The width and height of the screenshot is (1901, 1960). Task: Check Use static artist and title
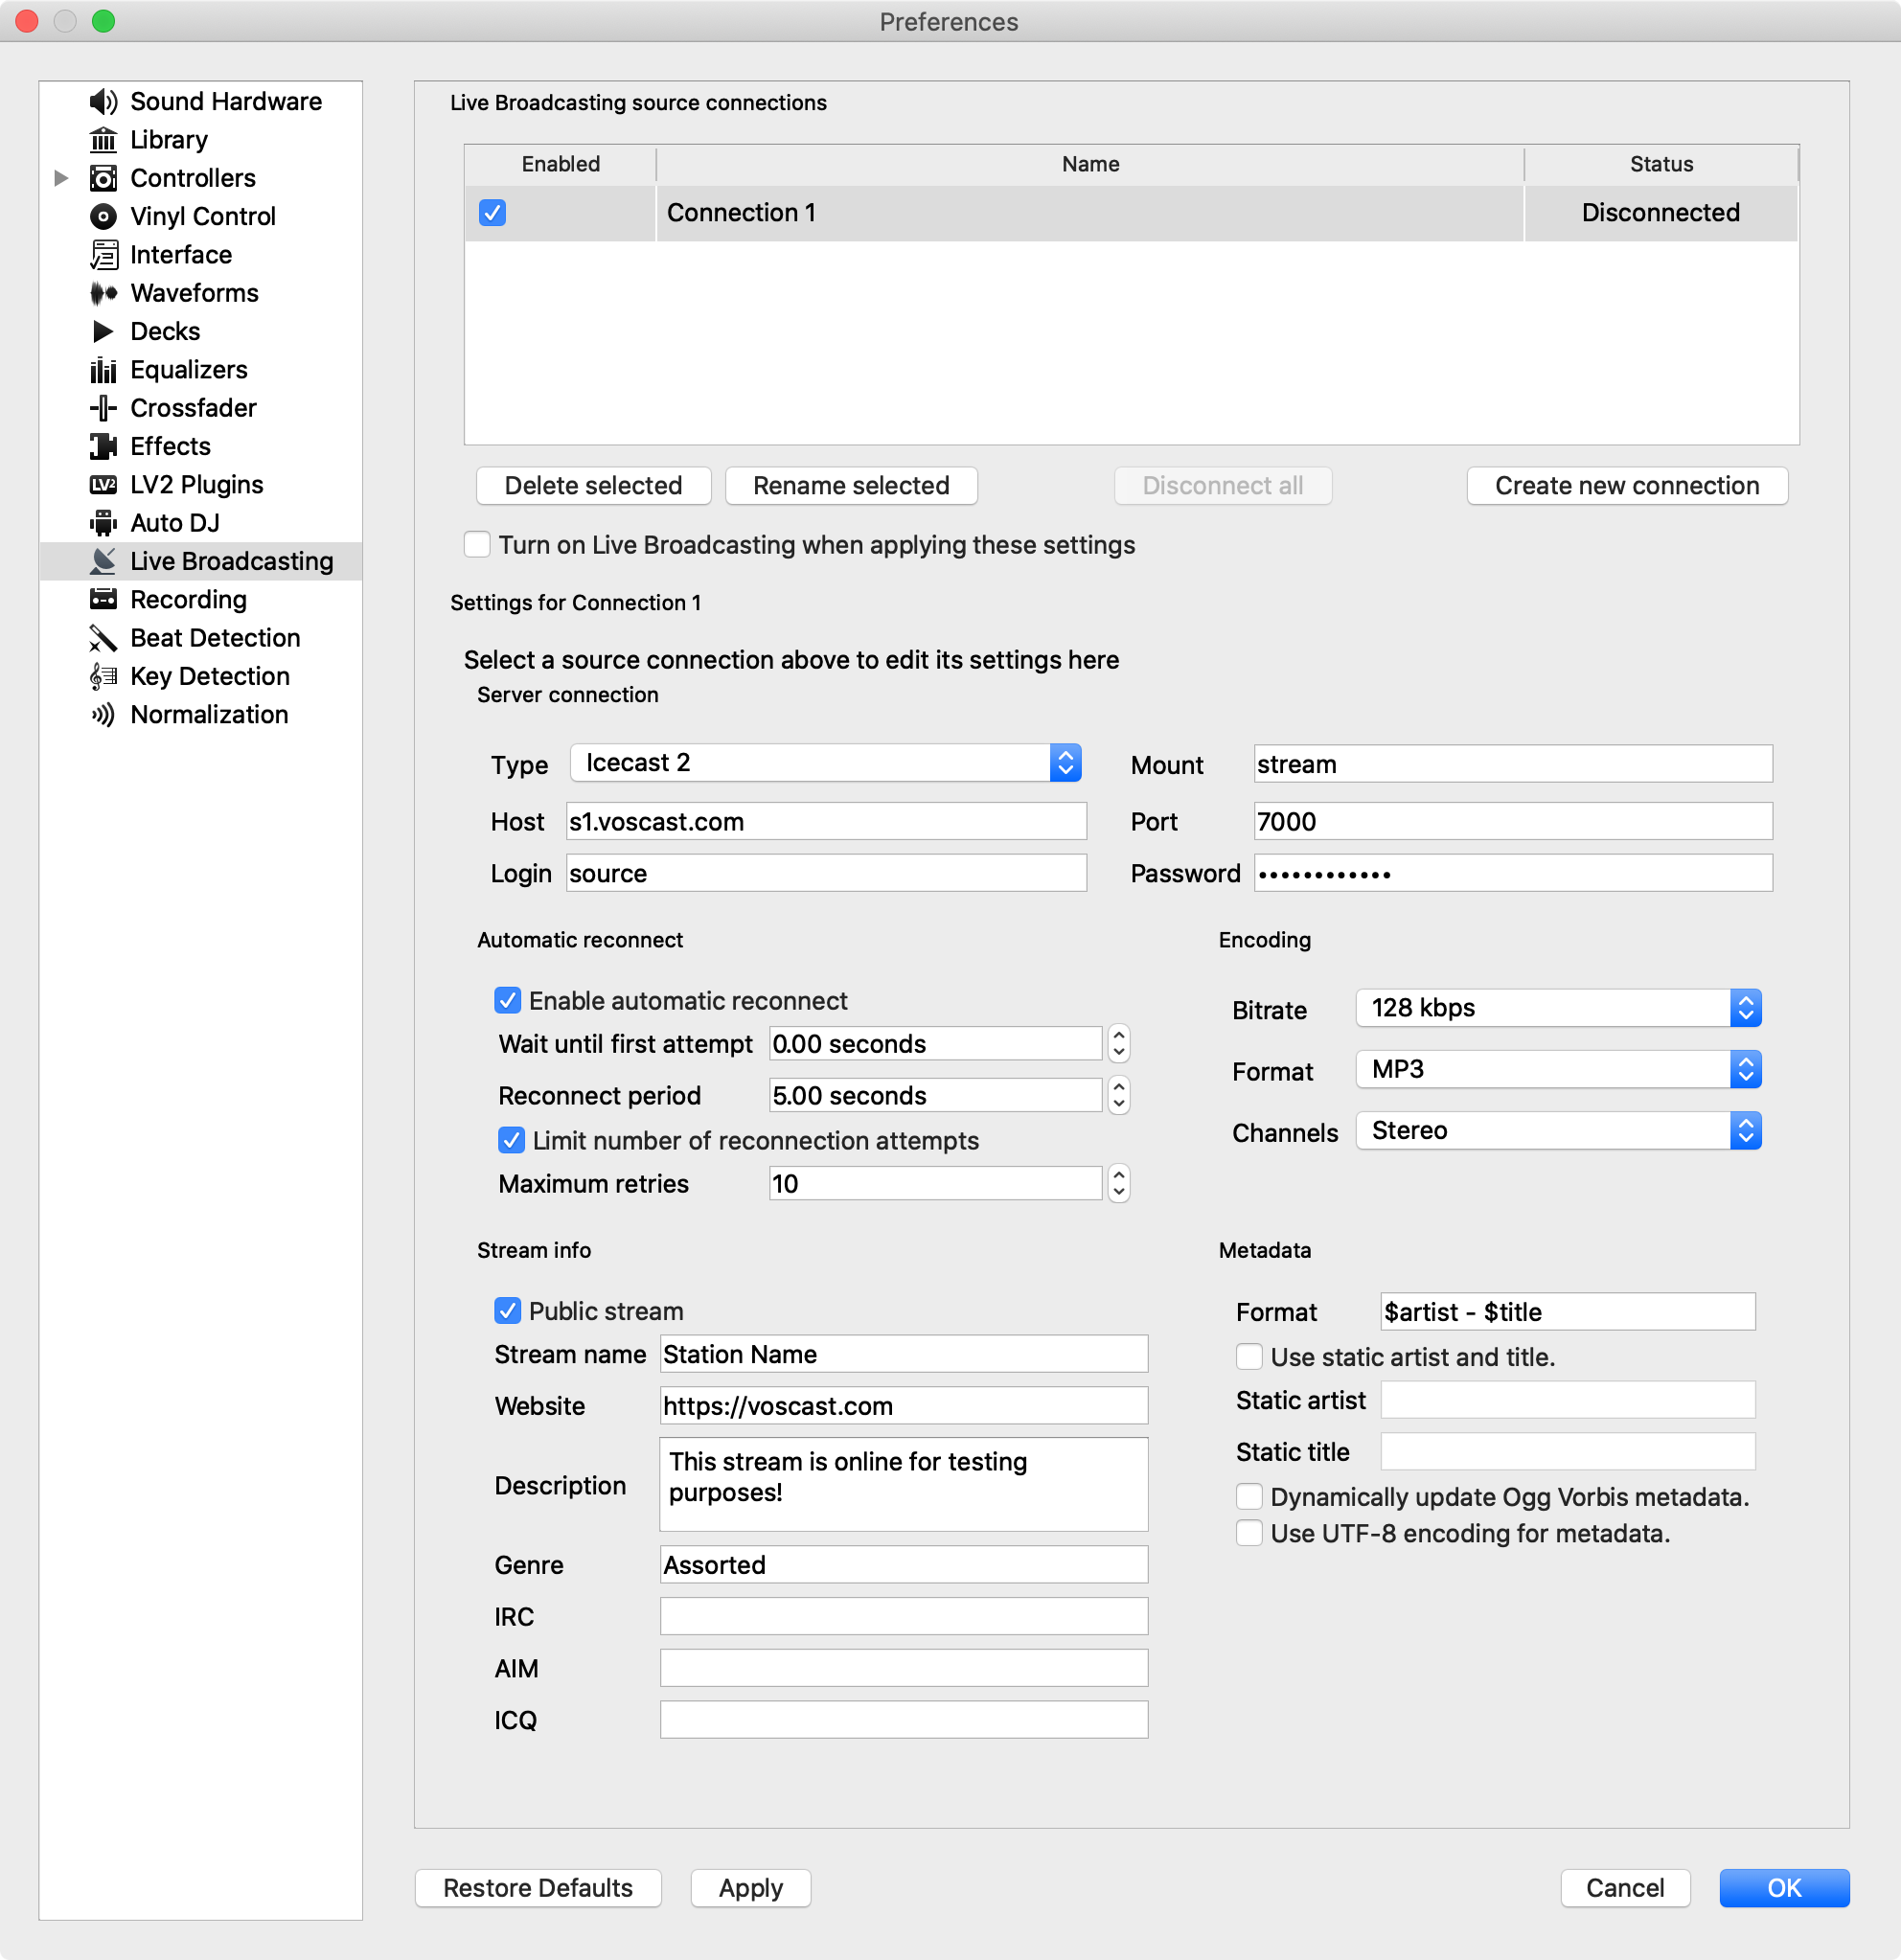coord(1249,1357)
